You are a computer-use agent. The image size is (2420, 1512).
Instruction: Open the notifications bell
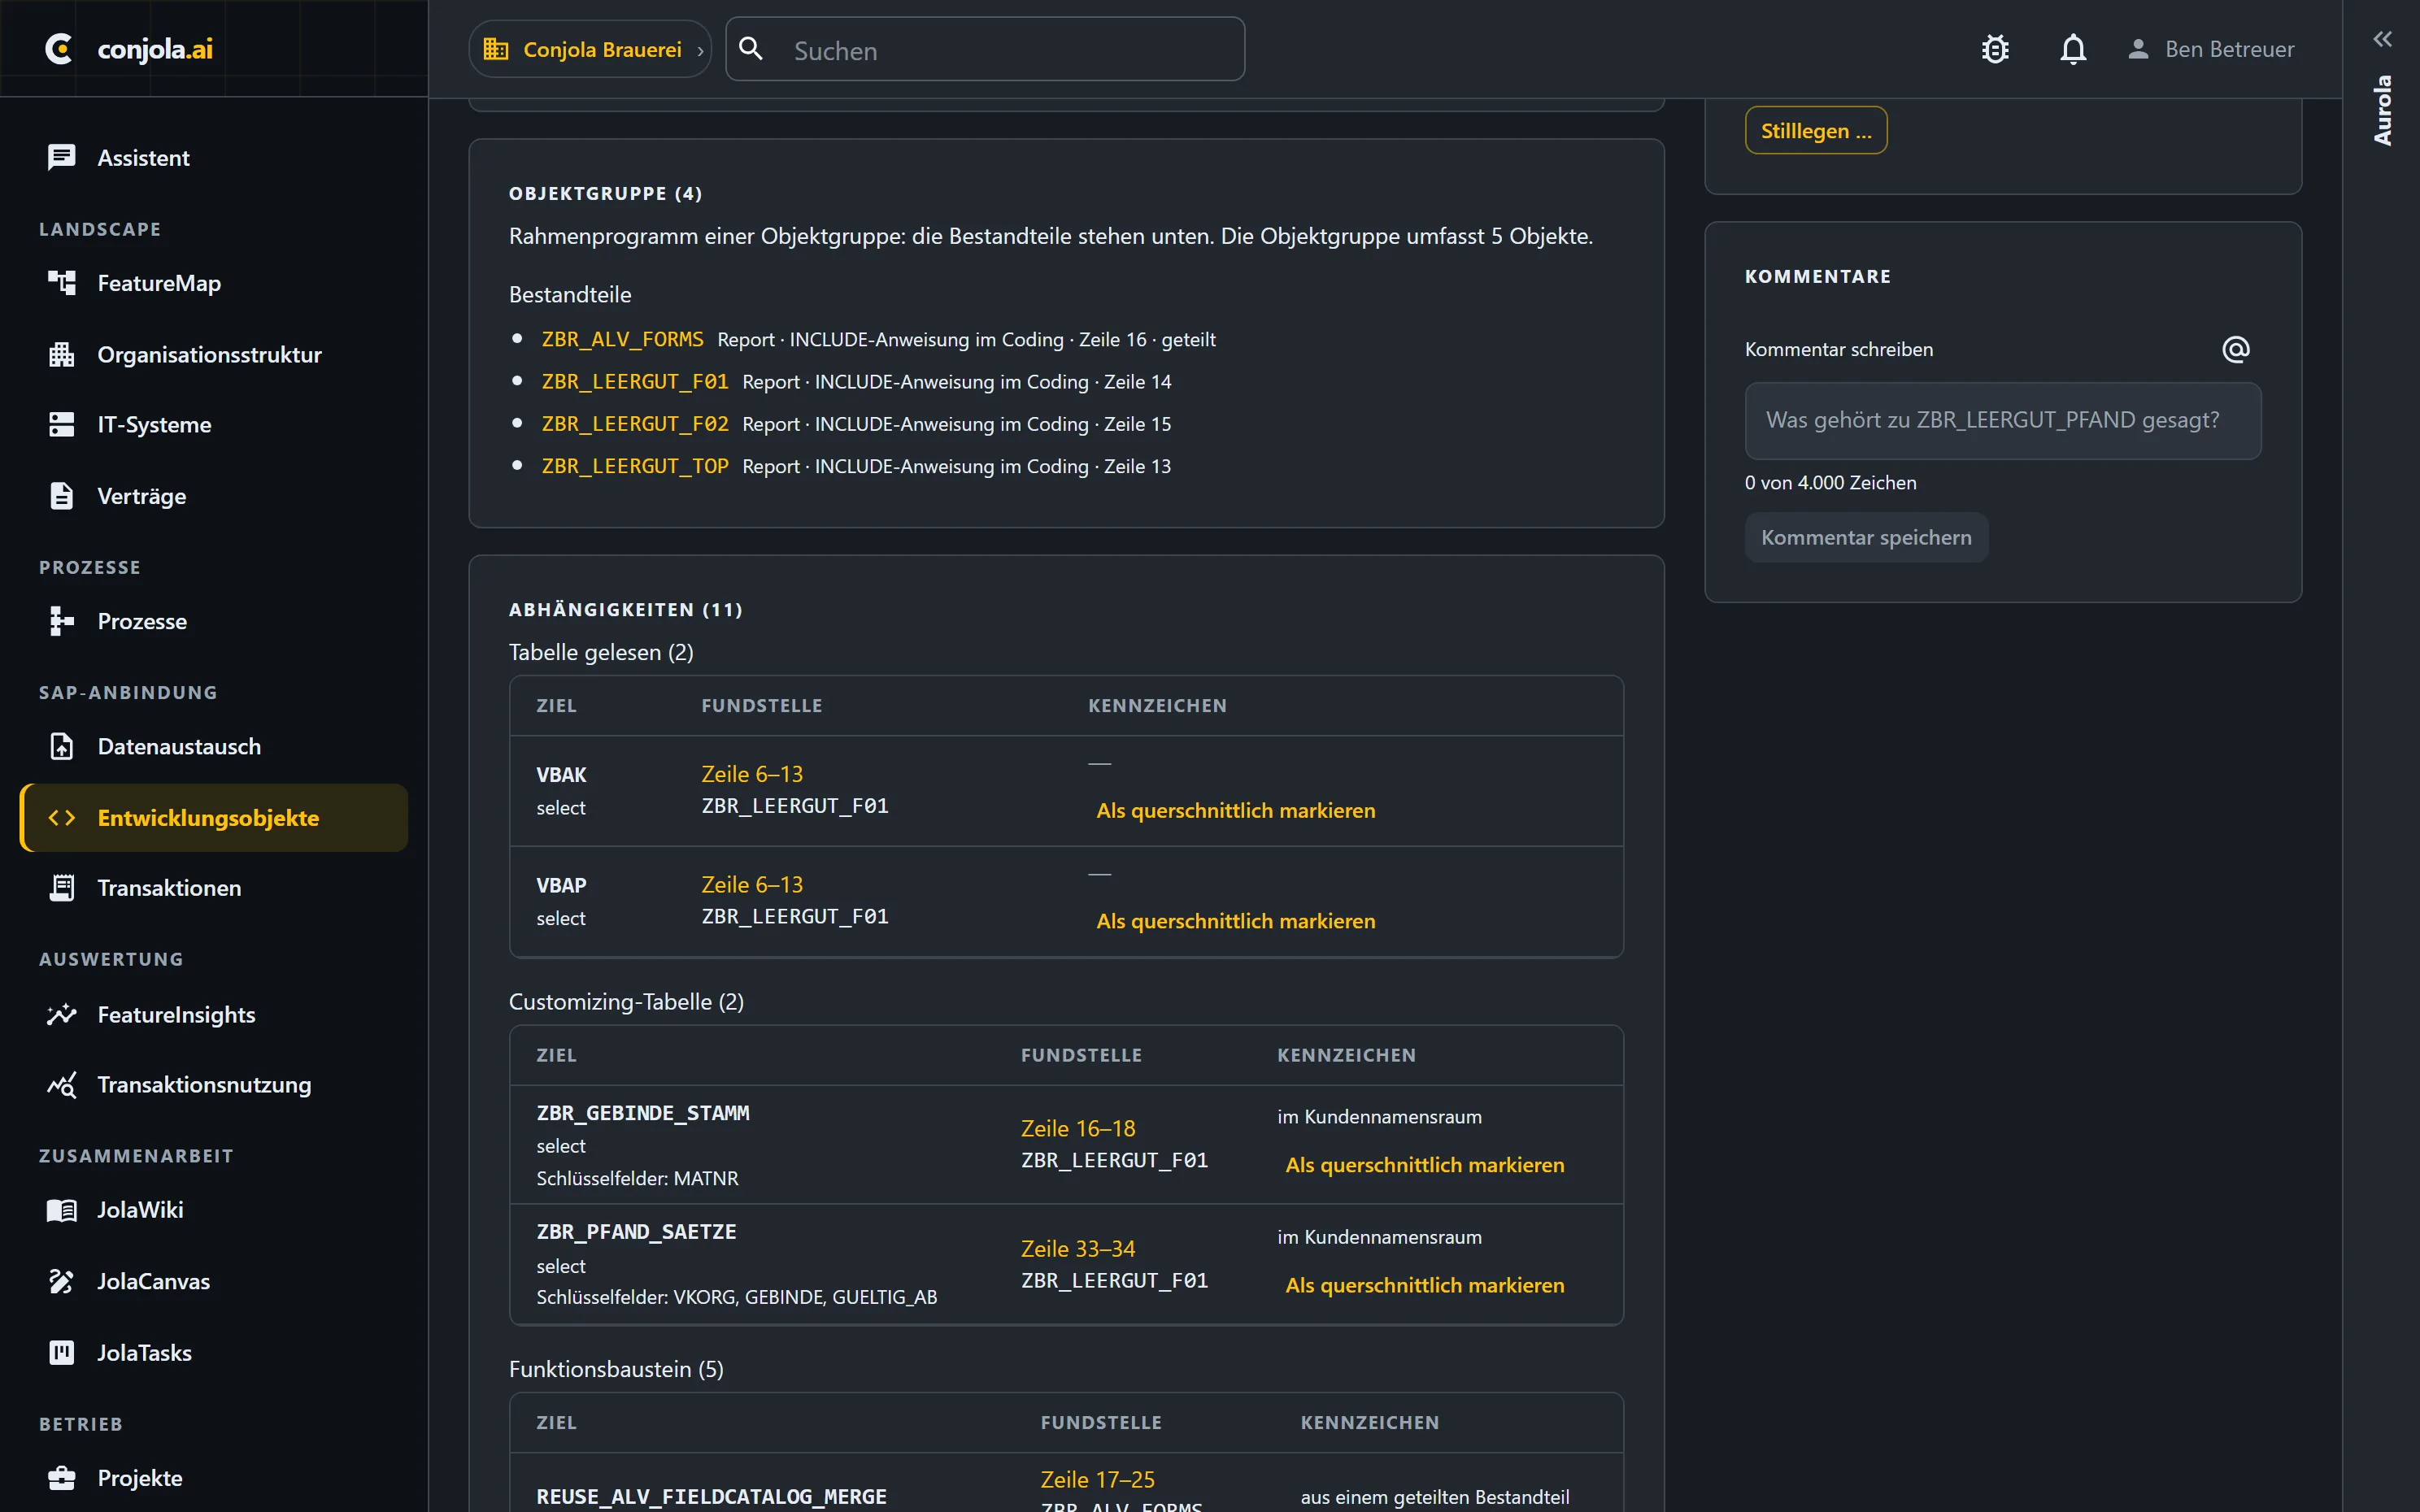click(x=2073, y=49)
